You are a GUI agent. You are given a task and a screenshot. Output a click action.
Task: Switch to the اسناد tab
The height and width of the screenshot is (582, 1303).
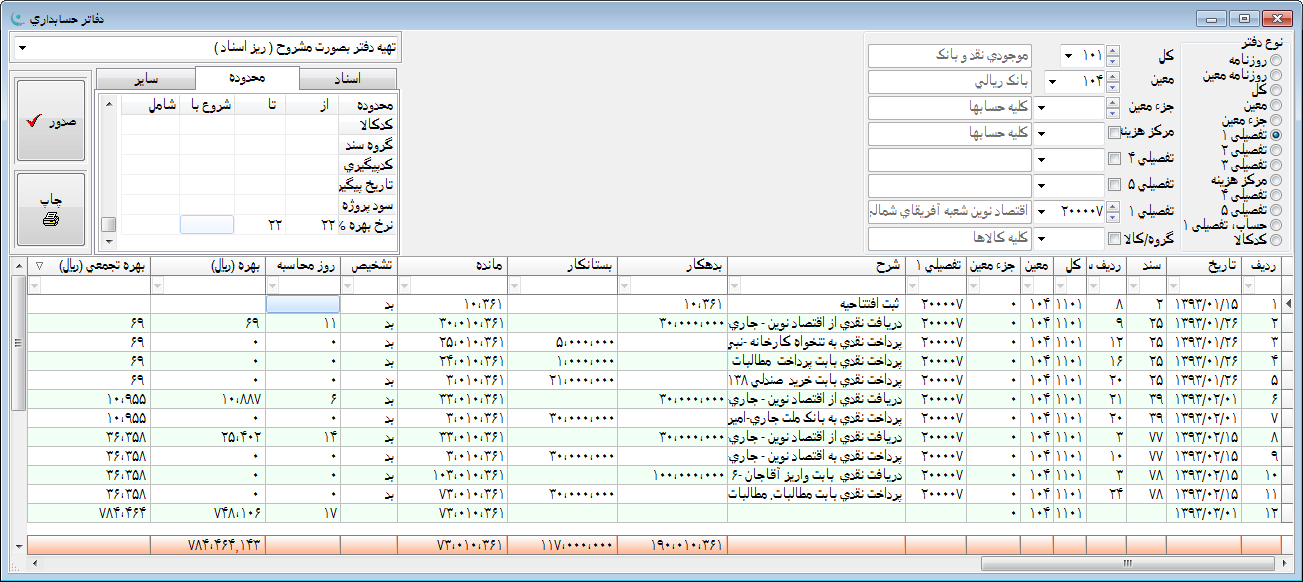pyautogui.click(x=347, y=78)
